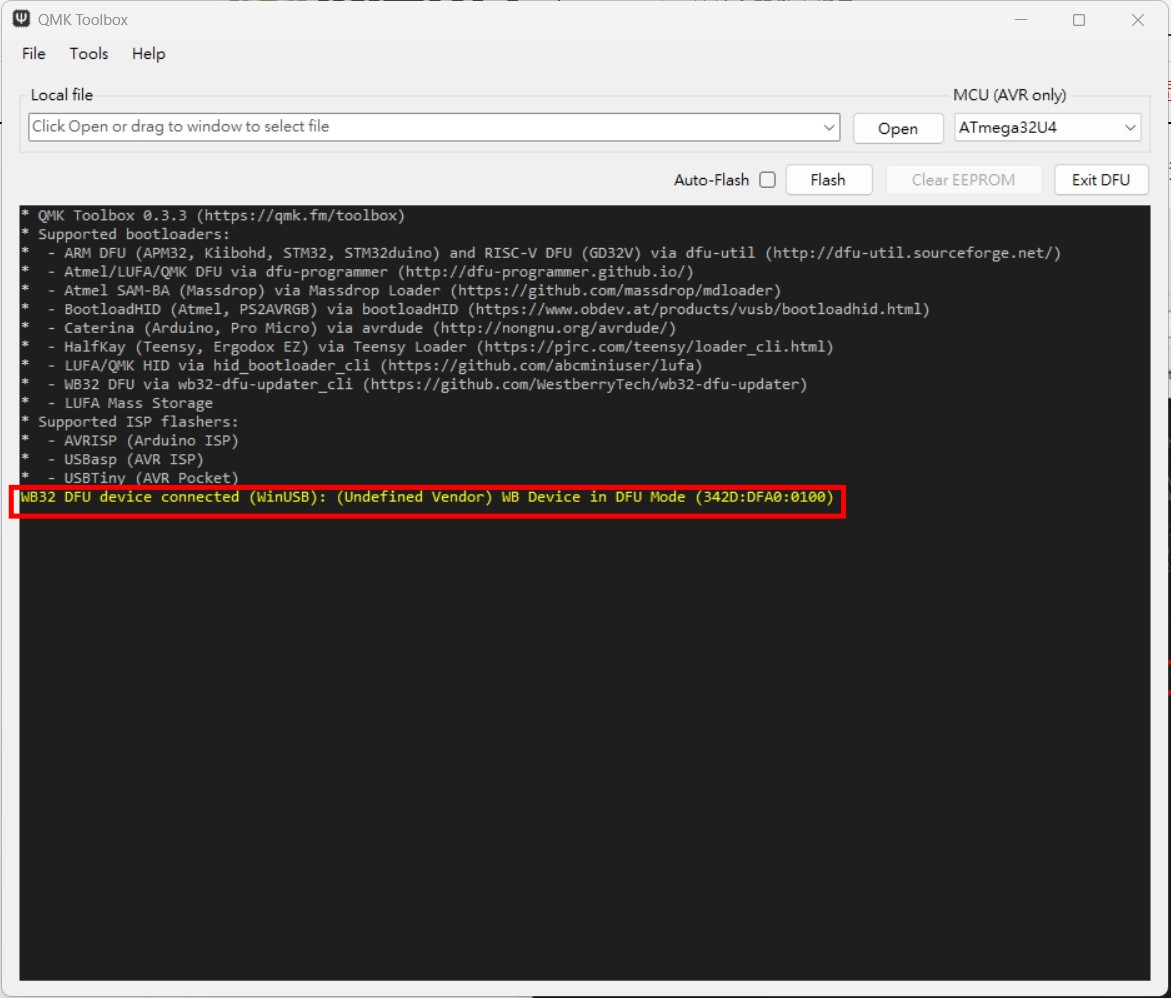
Task: Click the QMK Toolbox app icon
Action: coord(21,19)
